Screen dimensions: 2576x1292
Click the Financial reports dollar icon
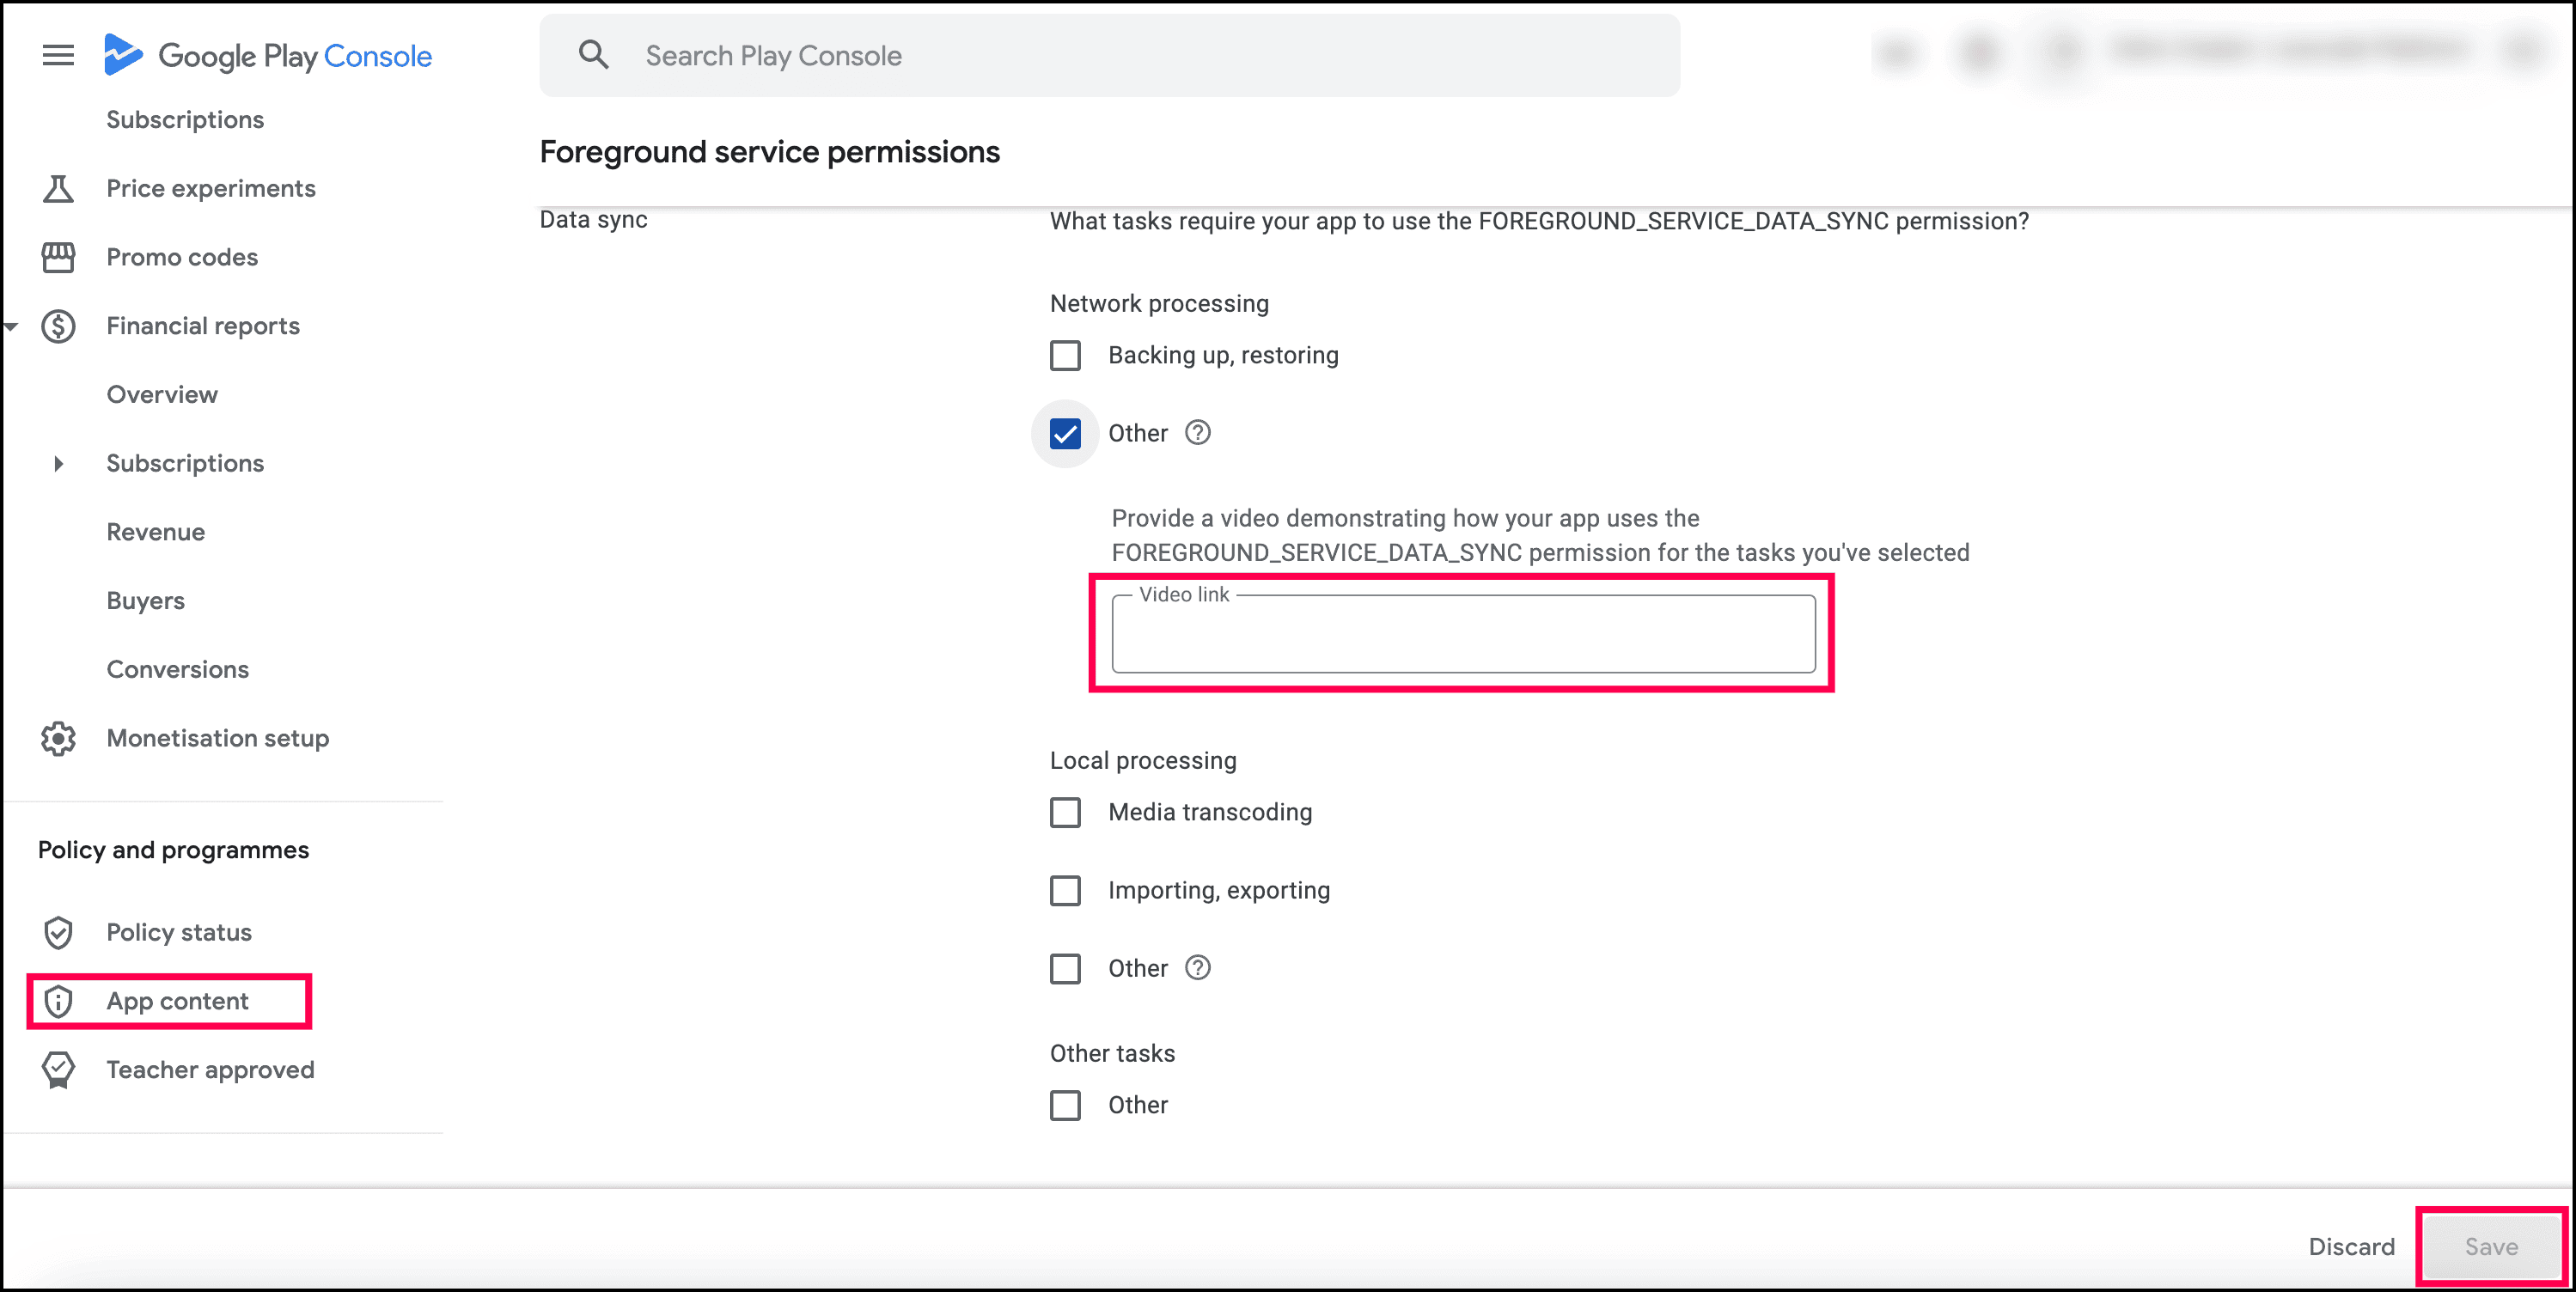(58, 326)
